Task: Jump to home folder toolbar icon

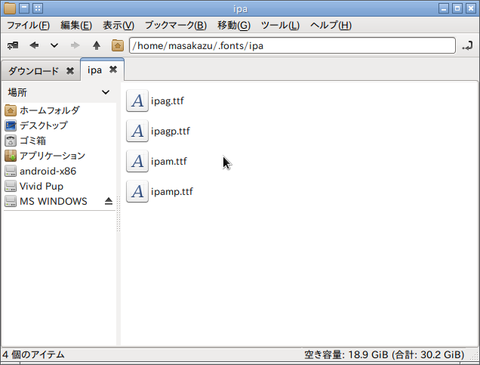Action: [117, 45]
